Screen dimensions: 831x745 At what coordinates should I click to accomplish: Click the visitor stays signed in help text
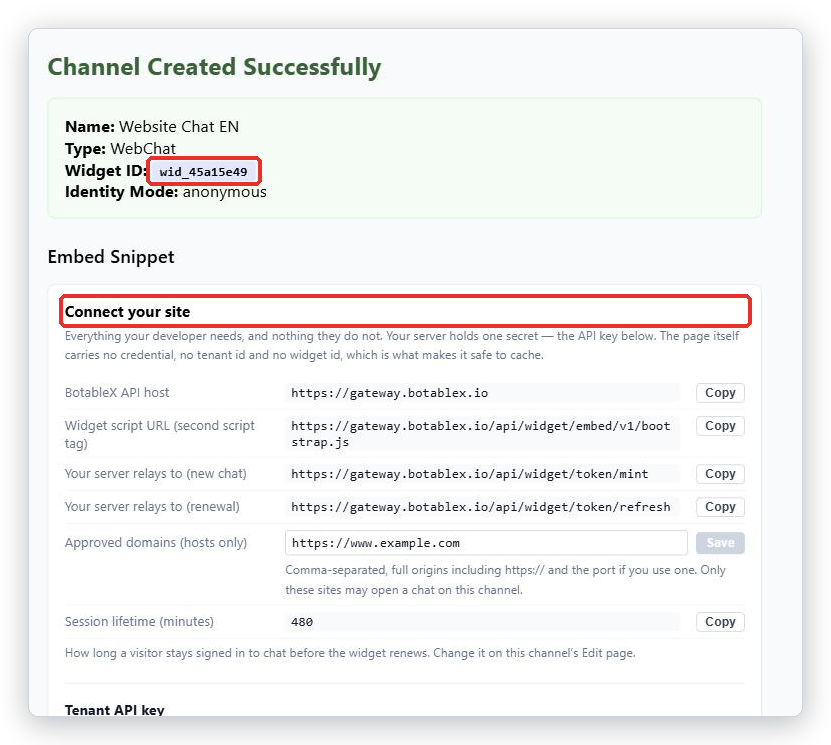tap(350, 653)
